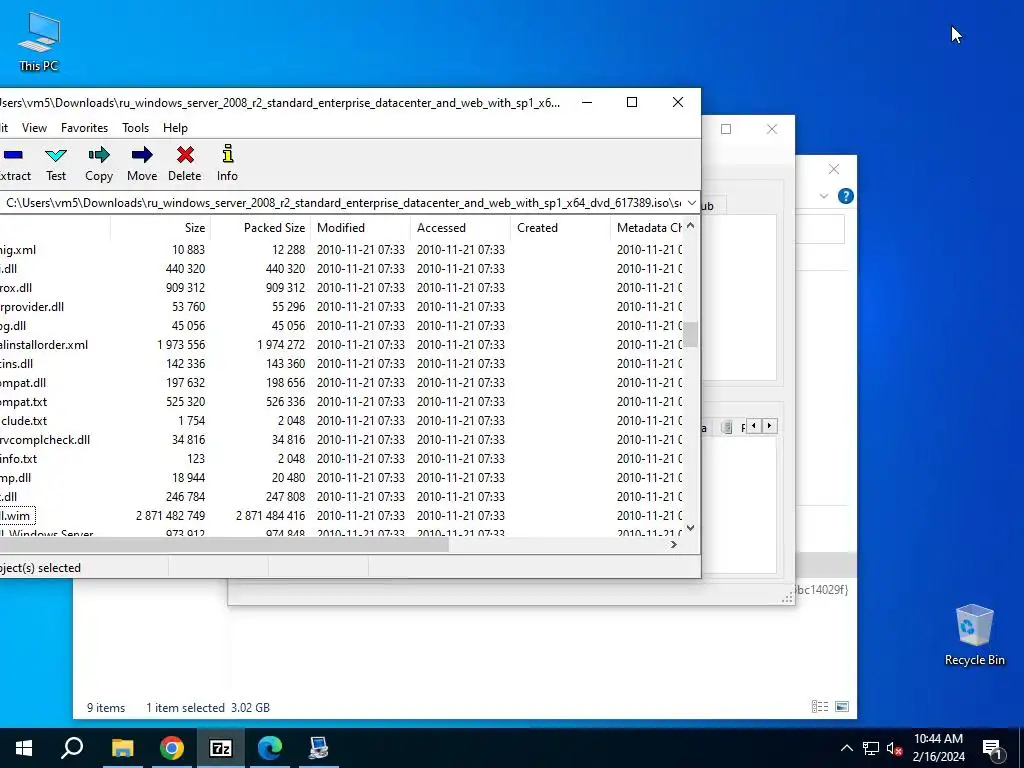Select the file row ending in tins.dll

coord(341,364)
